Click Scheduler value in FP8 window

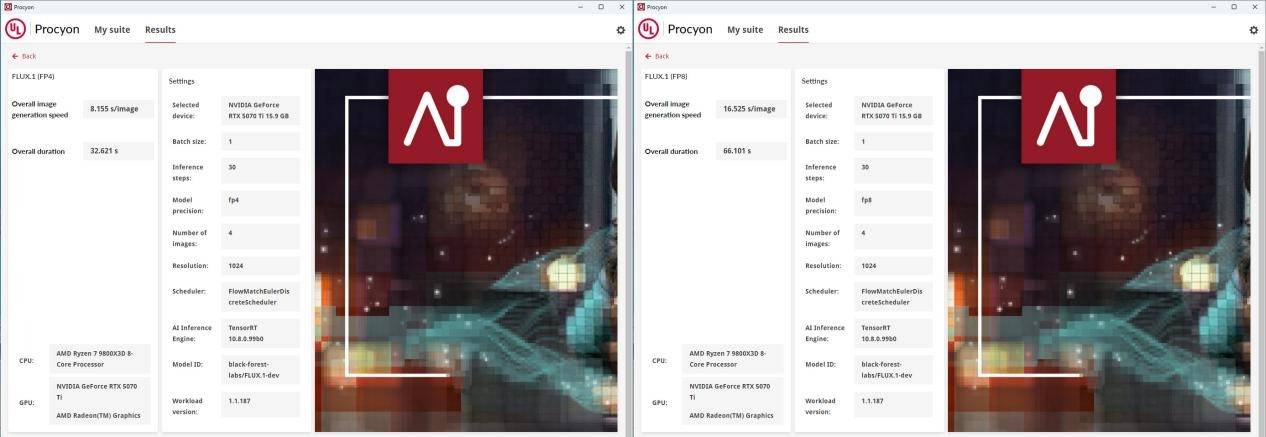(x=894, y=296)
